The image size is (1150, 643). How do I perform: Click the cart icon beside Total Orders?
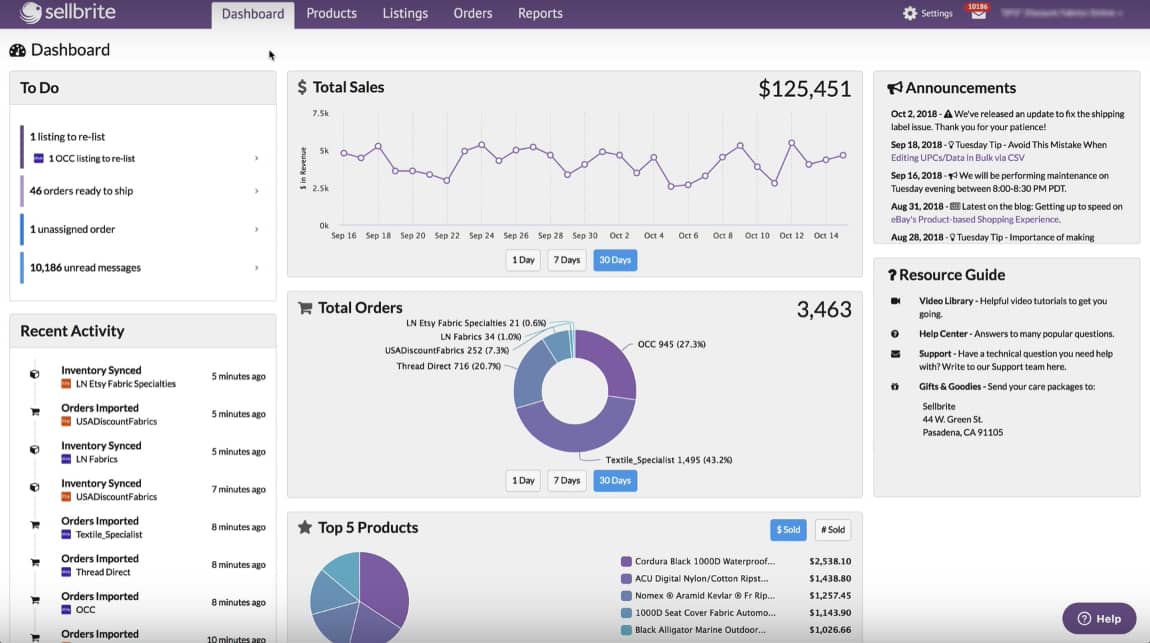pos(305,308)
